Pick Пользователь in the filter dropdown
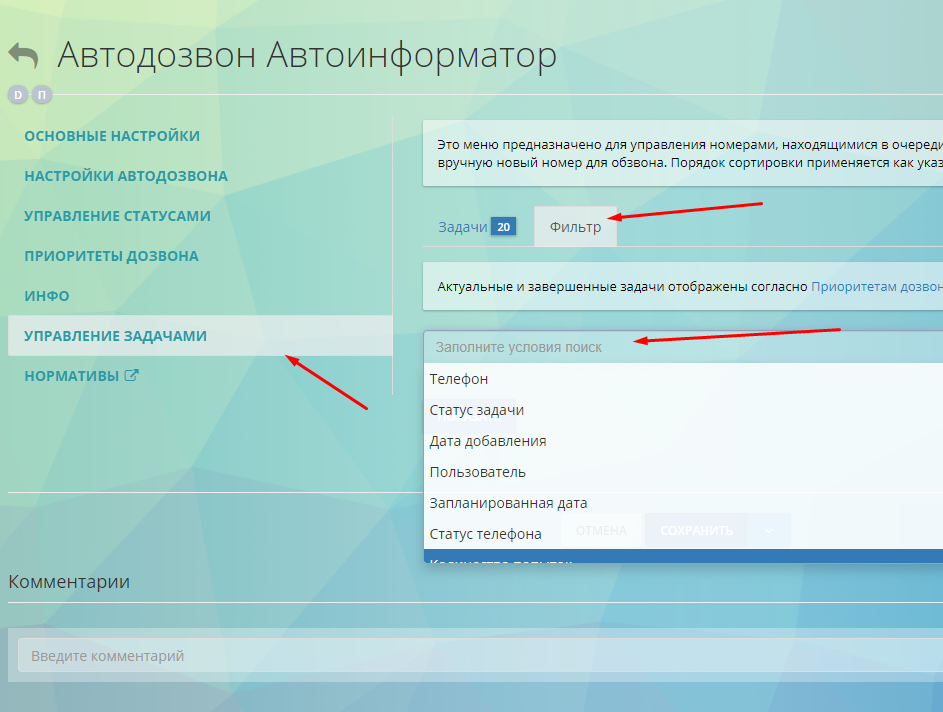This screenshot has width=943, height=712. [x=478, y=472]
